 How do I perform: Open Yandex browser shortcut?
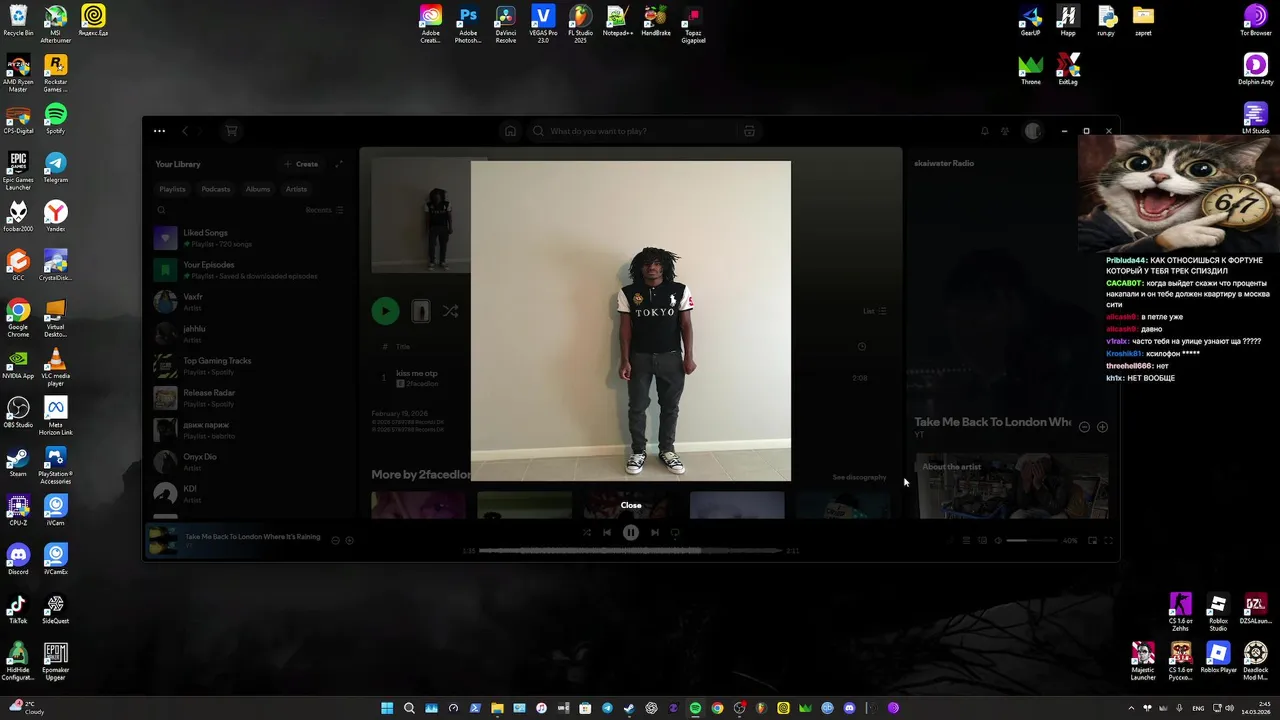pyautogui.click(x=55, y=216)
